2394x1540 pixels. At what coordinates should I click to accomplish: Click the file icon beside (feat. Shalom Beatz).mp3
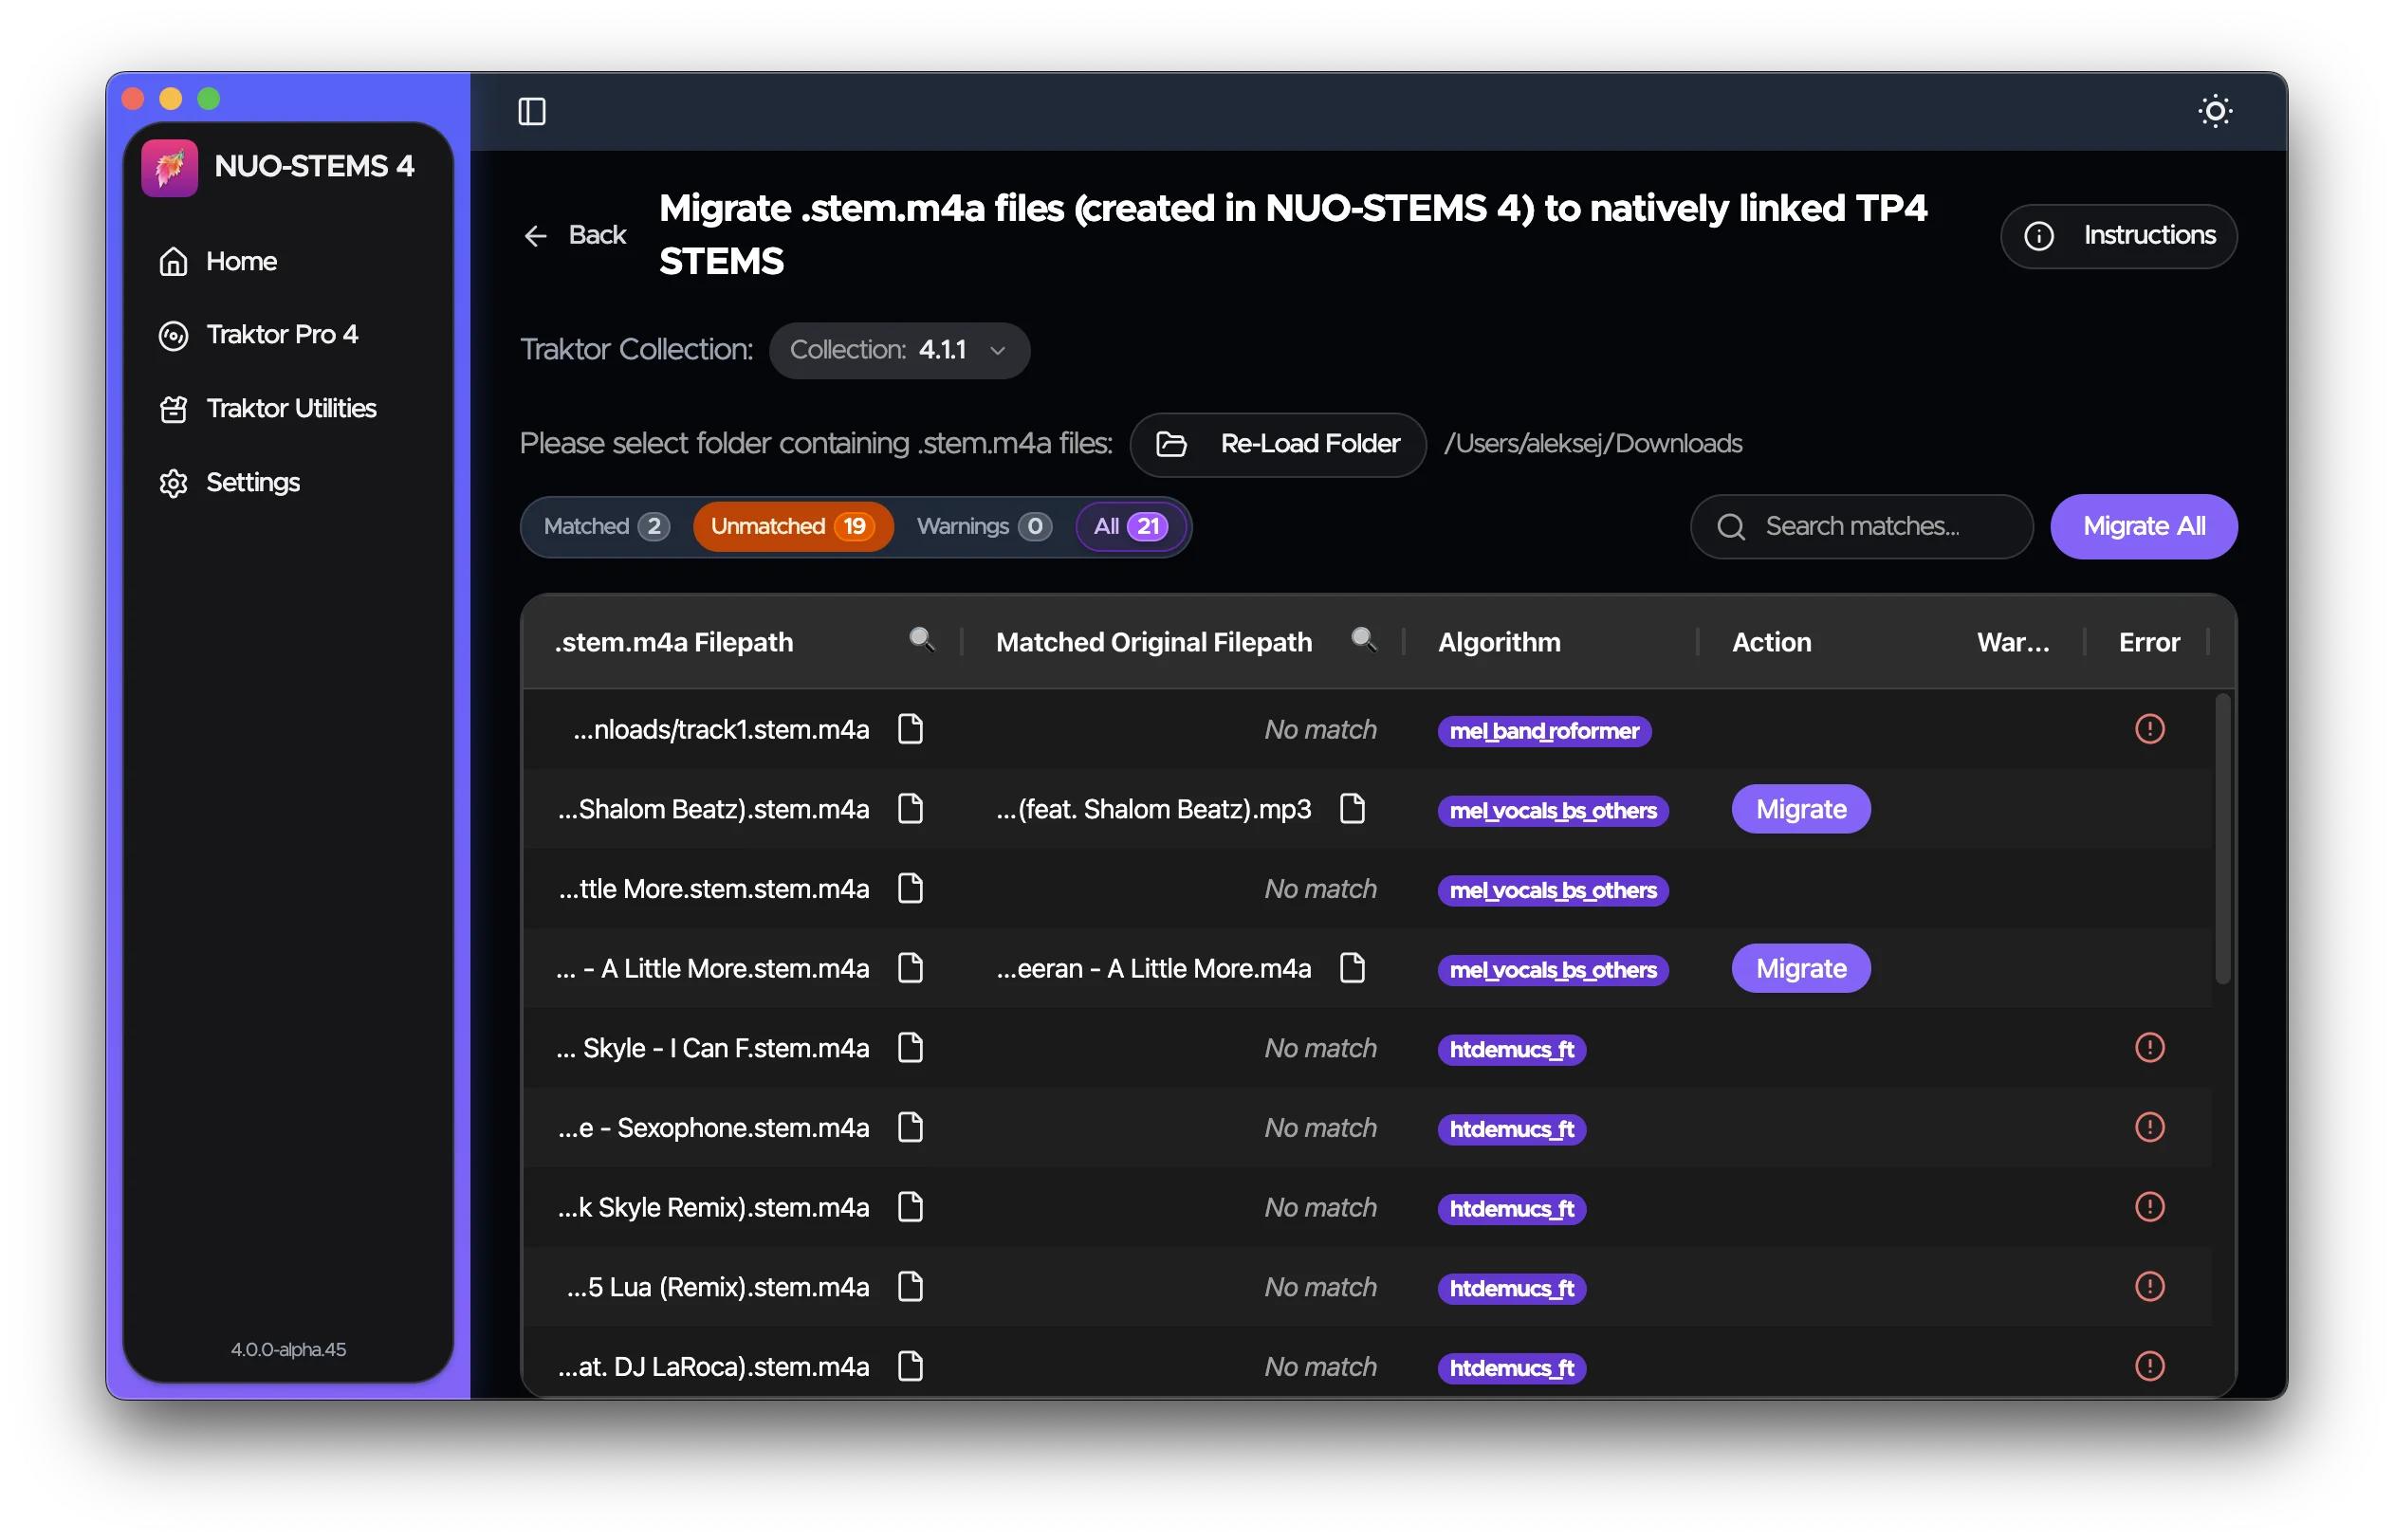(1352, 808)
